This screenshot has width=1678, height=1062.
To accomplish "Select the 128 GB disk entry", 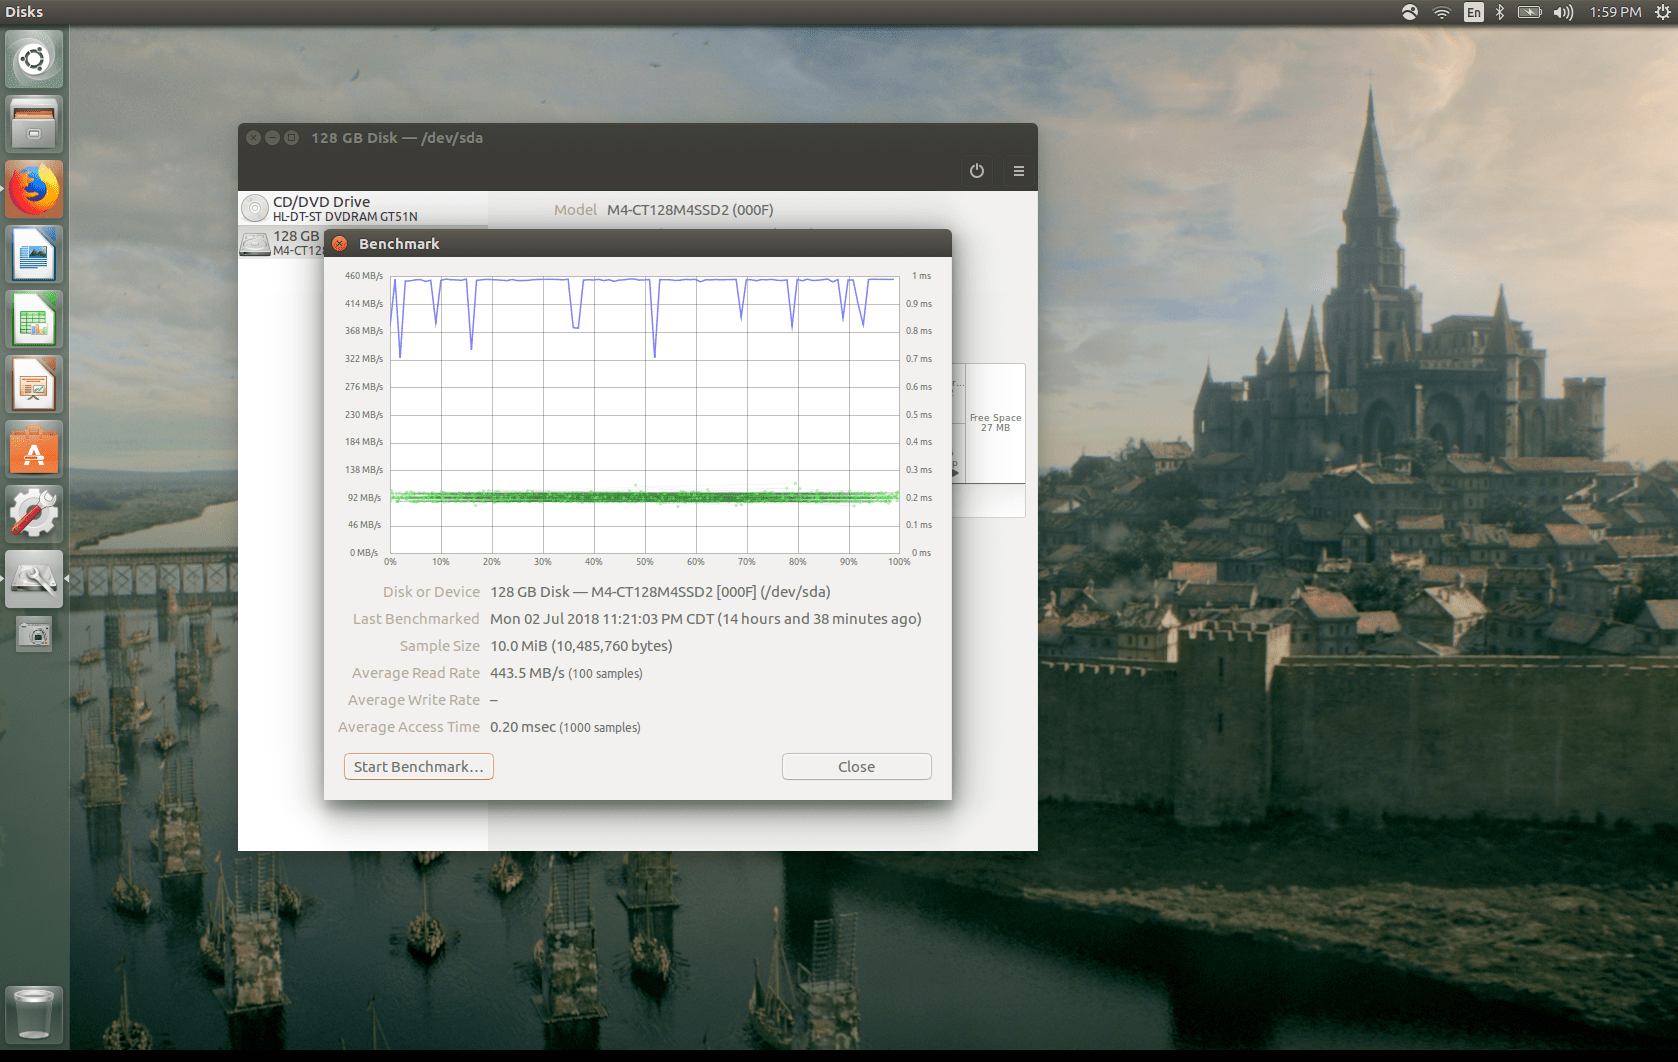I will coord(282,243).
